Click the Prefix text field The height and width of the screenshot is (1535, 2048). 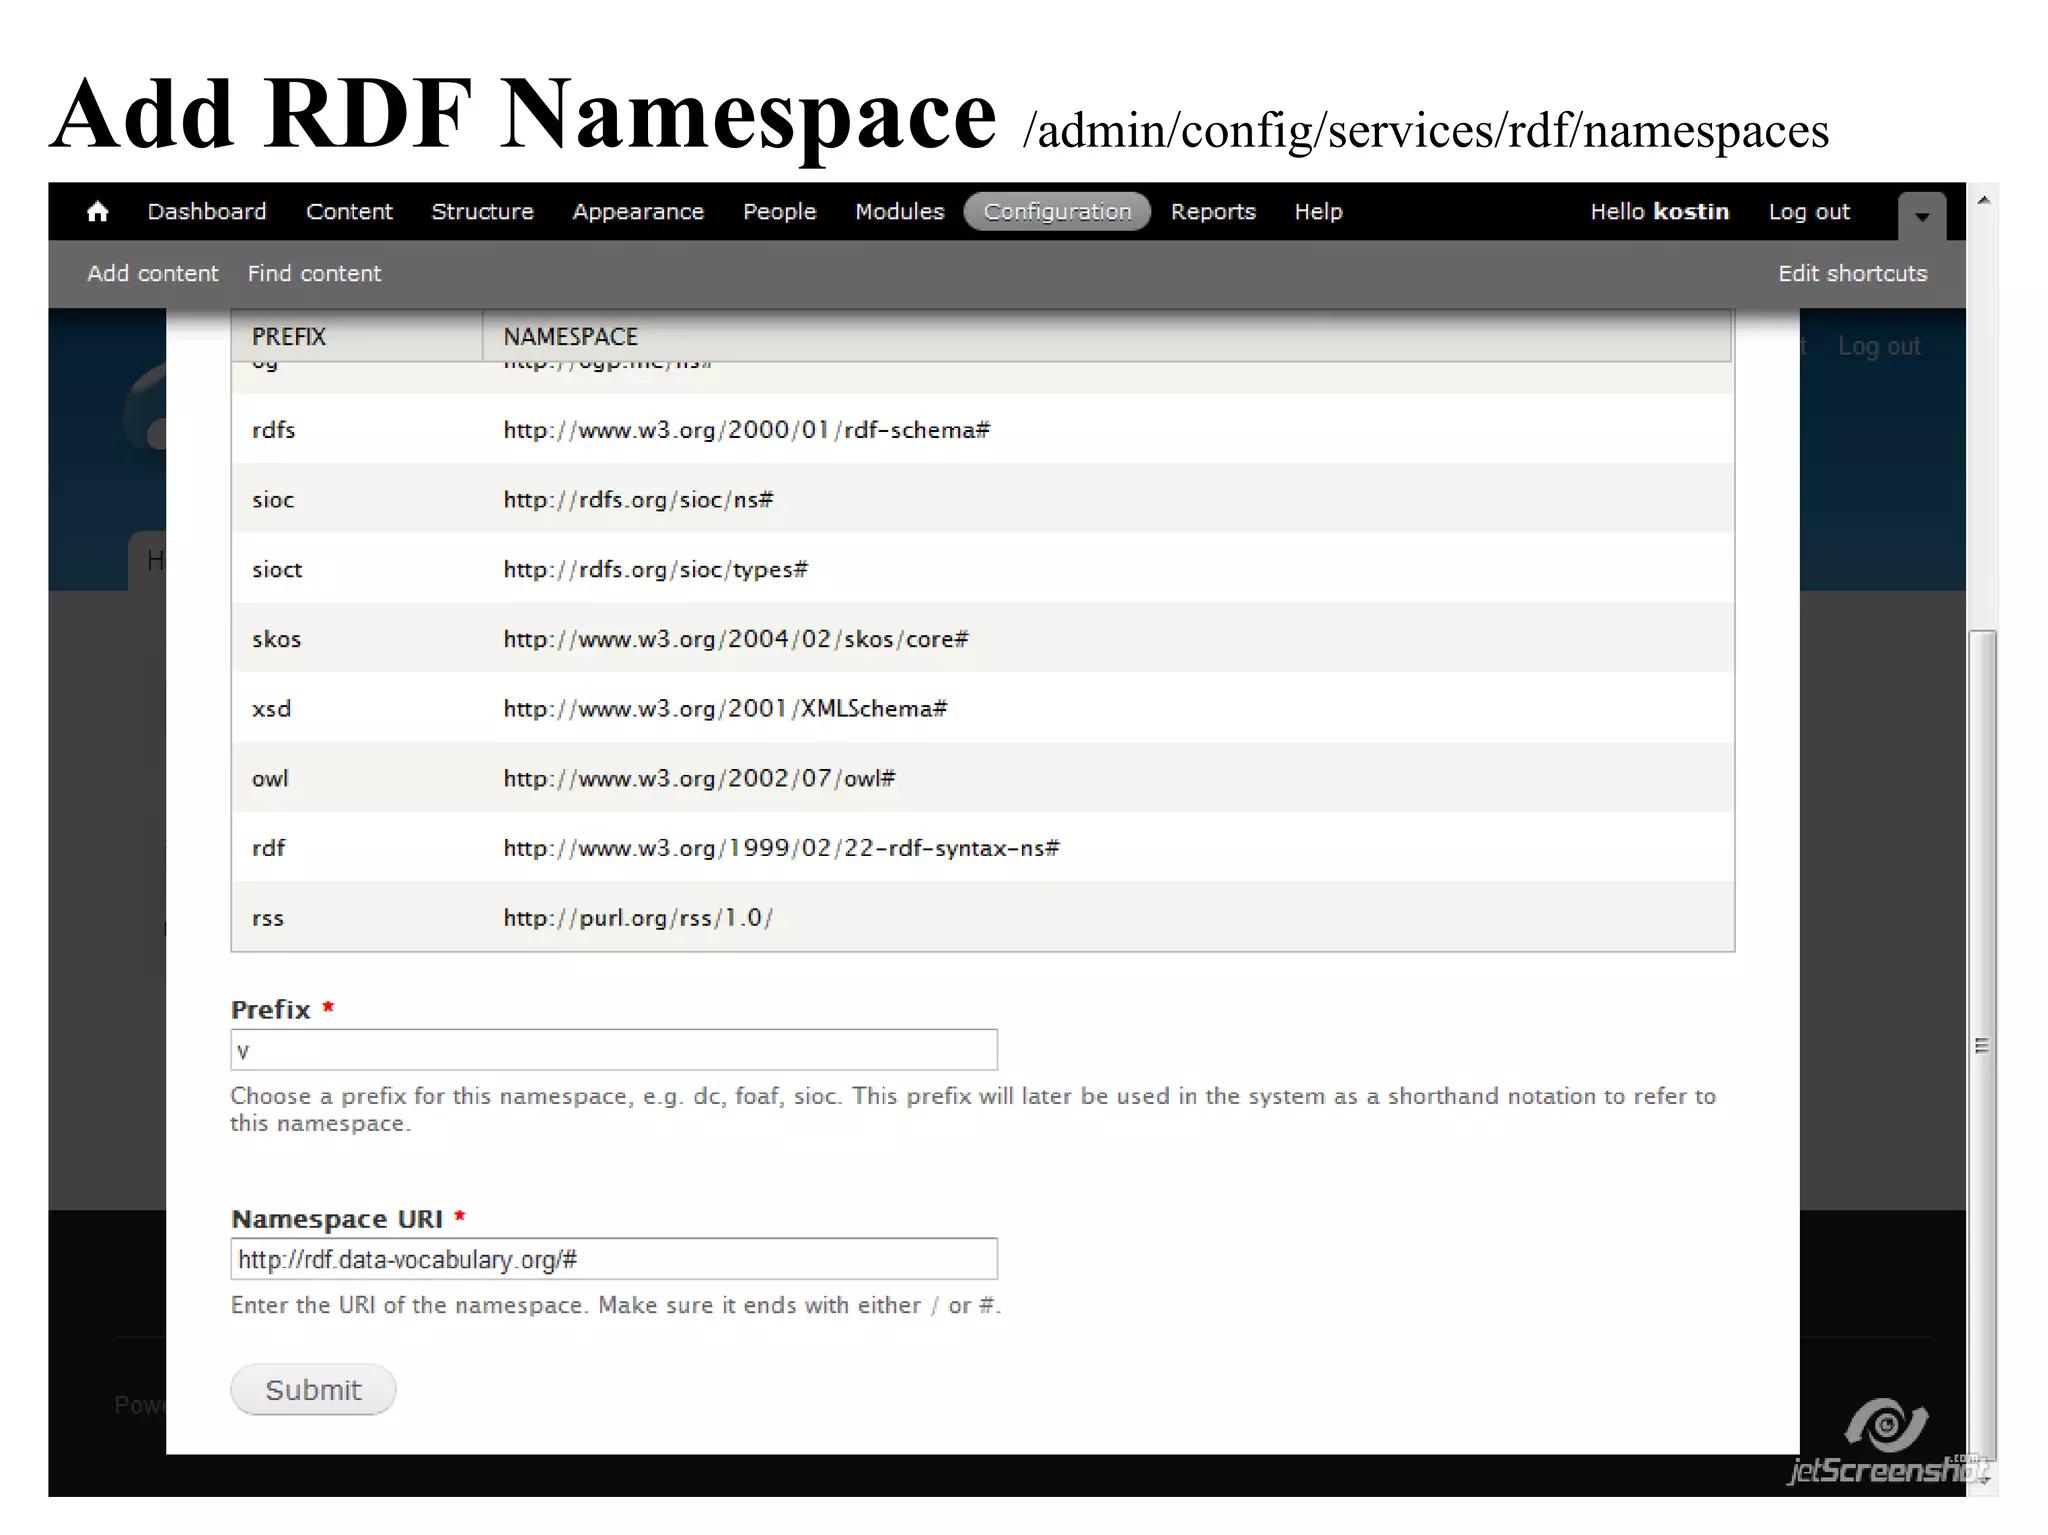(614, 1050)
